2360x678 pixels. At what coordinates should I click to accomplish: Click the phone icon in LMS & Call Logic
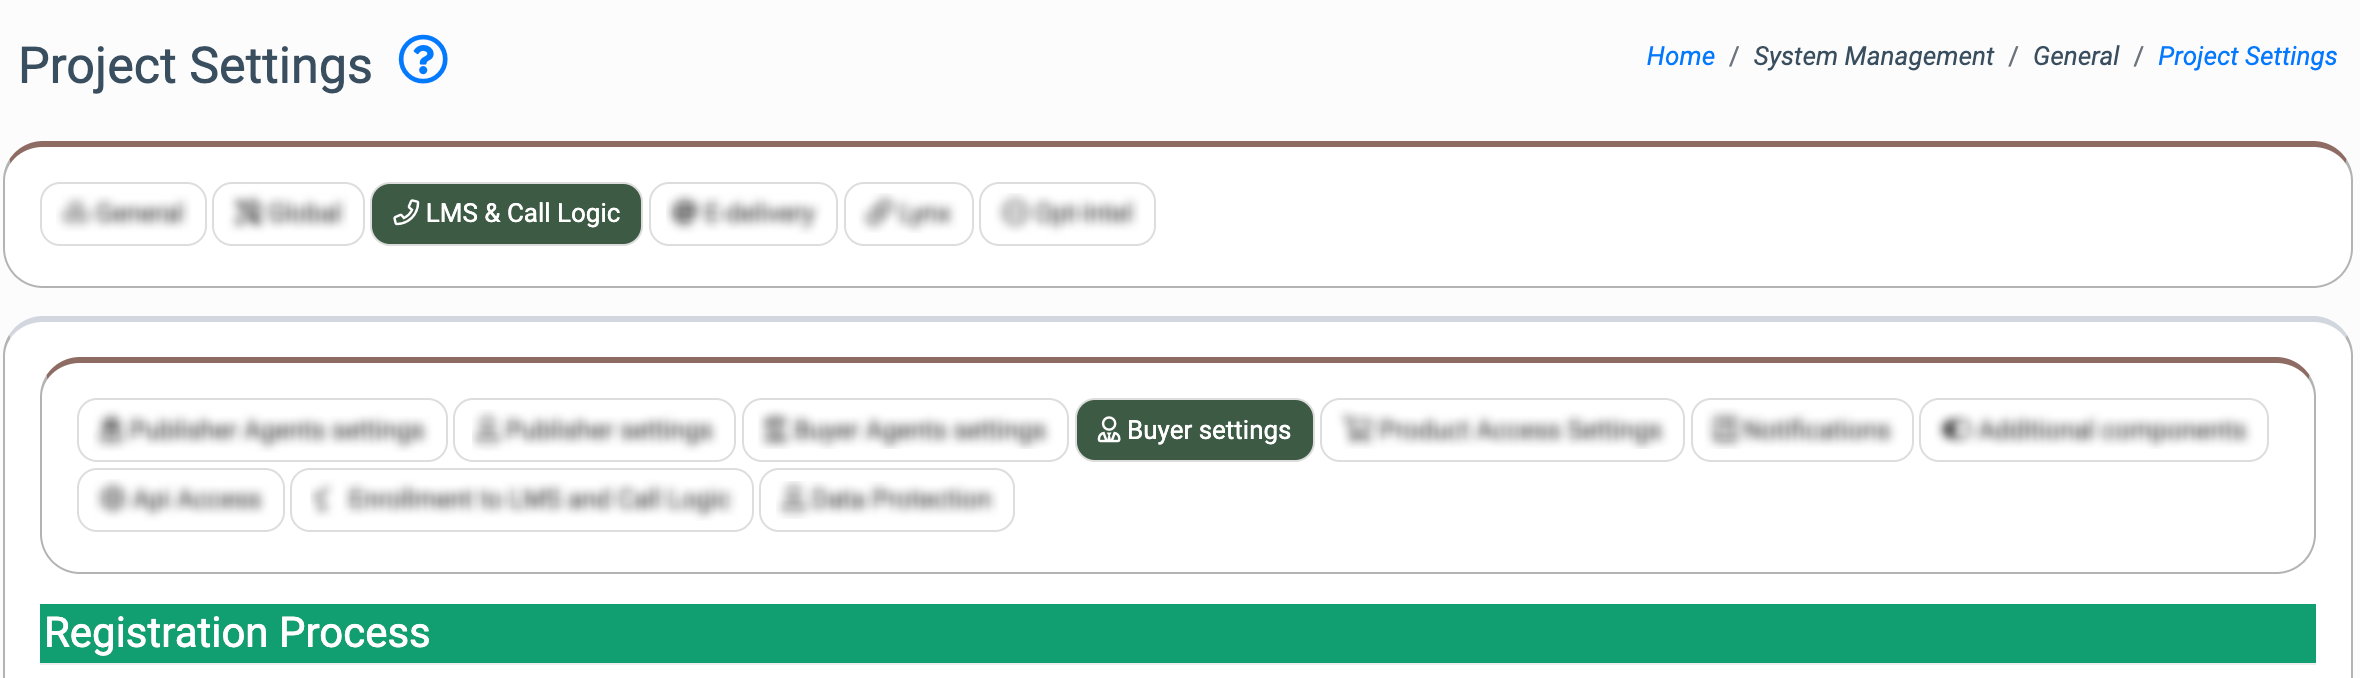[x=406, y=213]
